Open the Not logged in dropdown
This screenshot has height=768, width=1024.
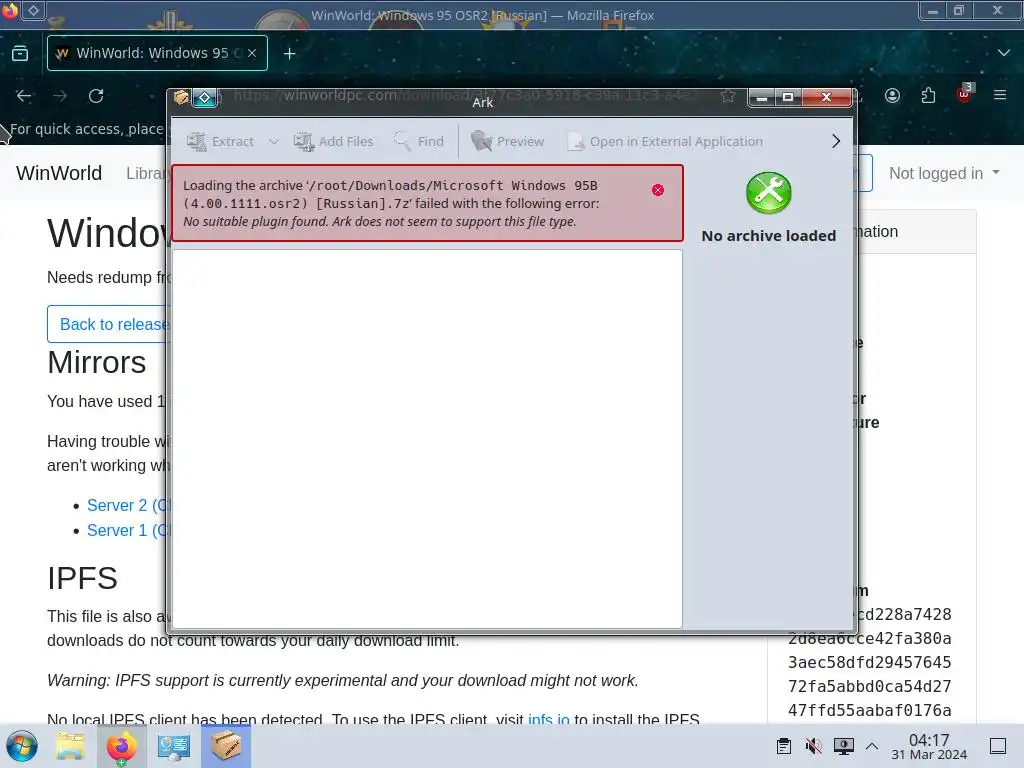point(944,173)
